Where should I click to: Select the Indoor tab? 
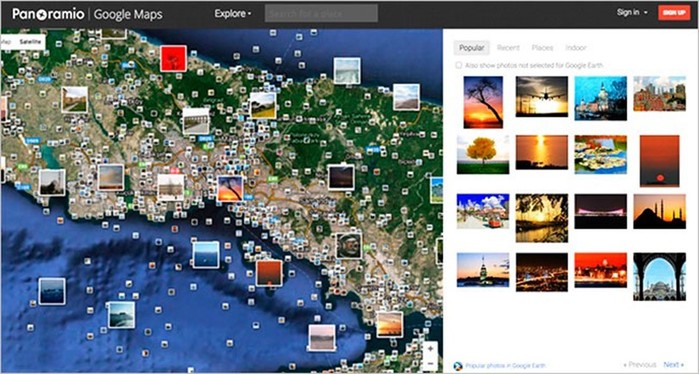[x=576, y=48]
